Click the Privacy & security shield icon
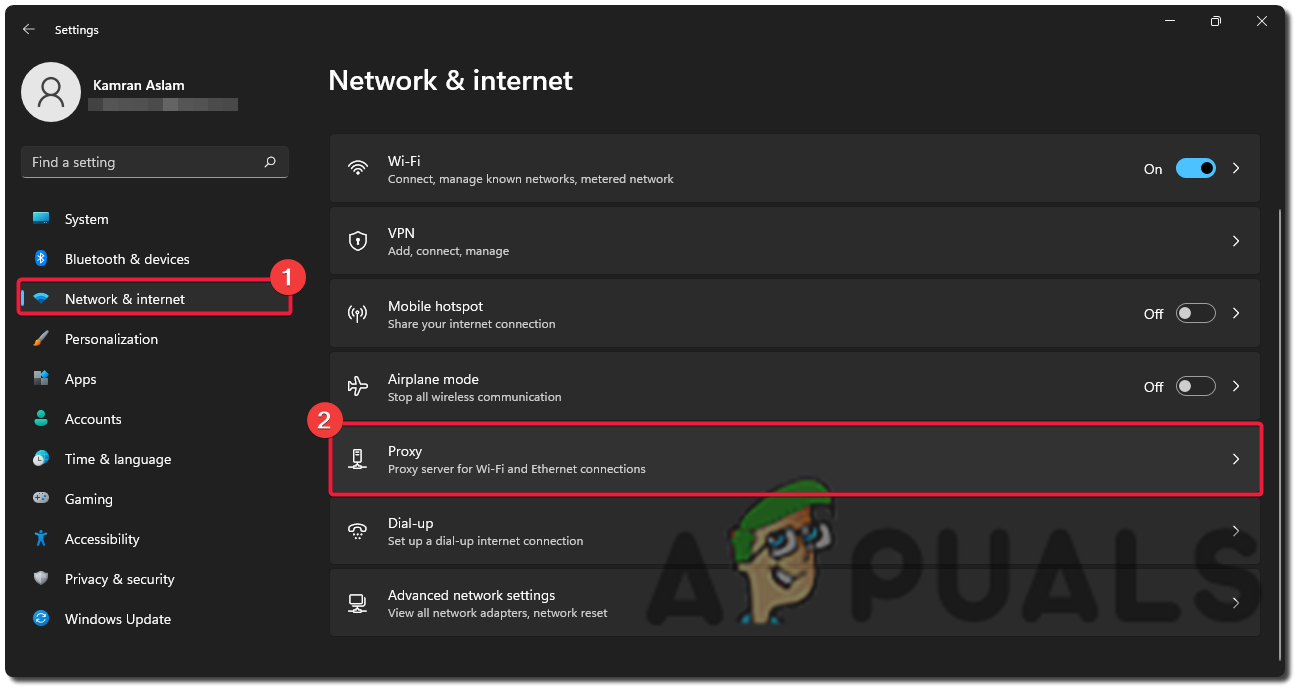 [x=41, y=579]
